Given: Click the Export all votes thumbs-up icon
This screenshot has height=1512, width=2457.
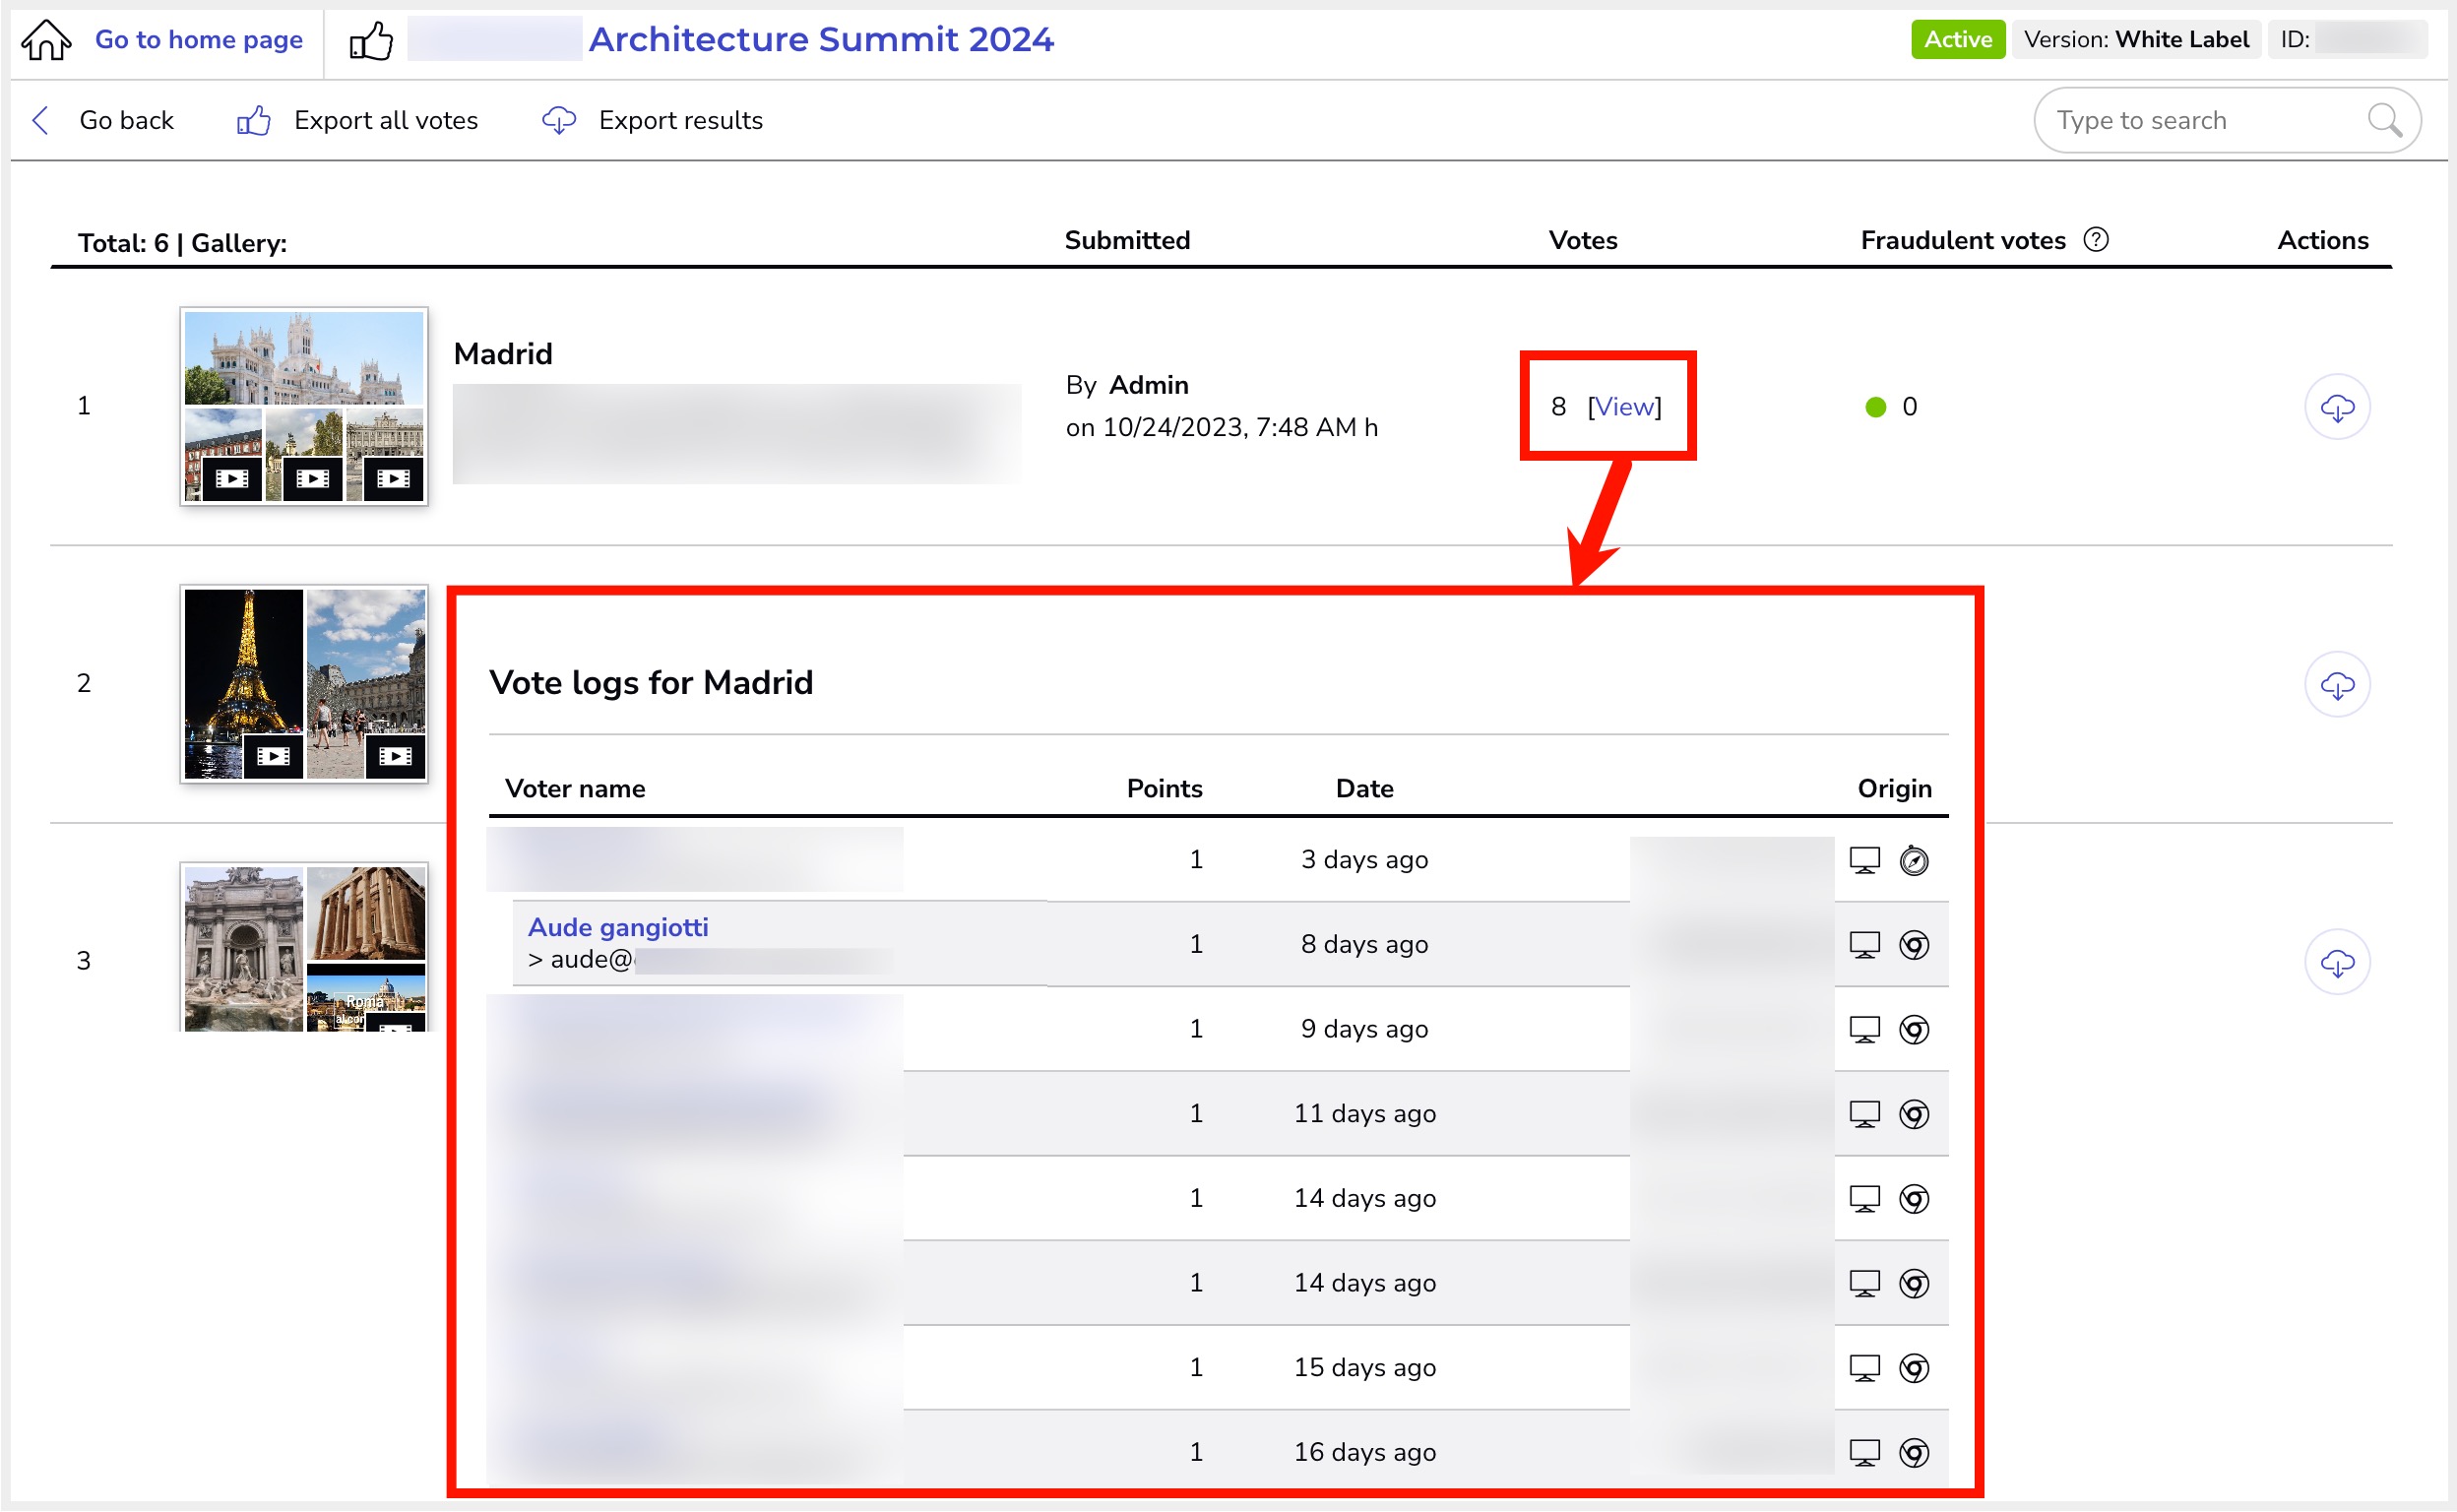Looking at the screenshot, I should point(254,120).
